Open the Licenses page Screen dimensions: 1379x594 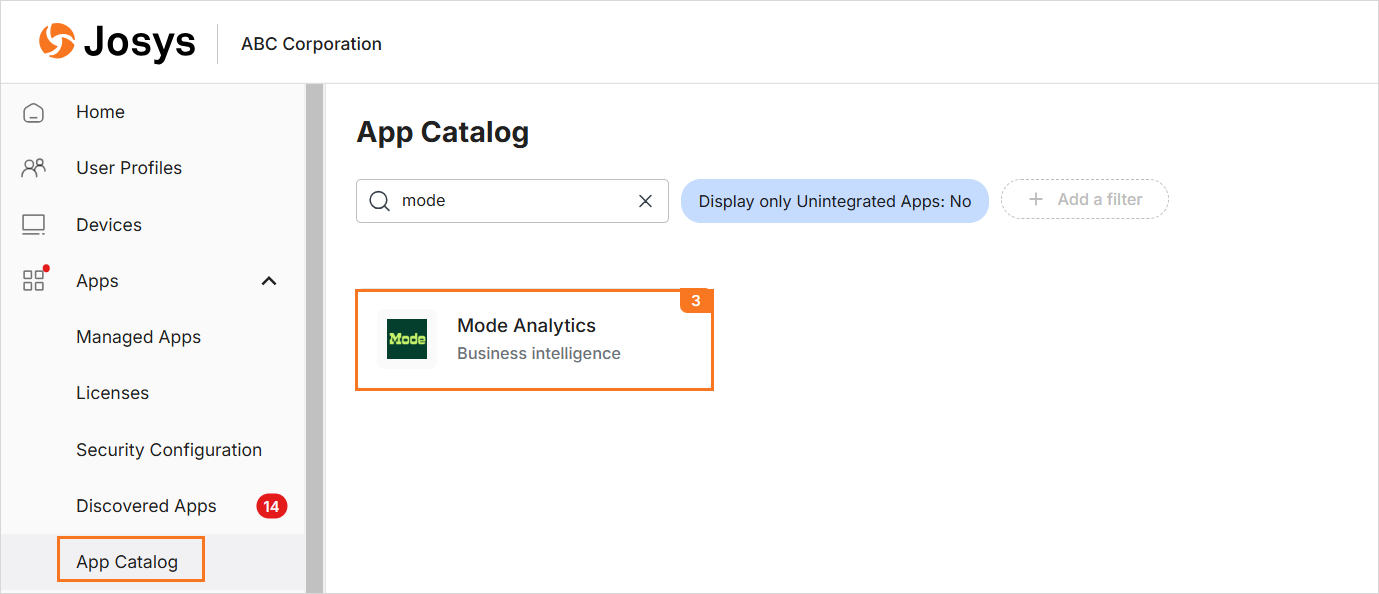pos(112,393)
